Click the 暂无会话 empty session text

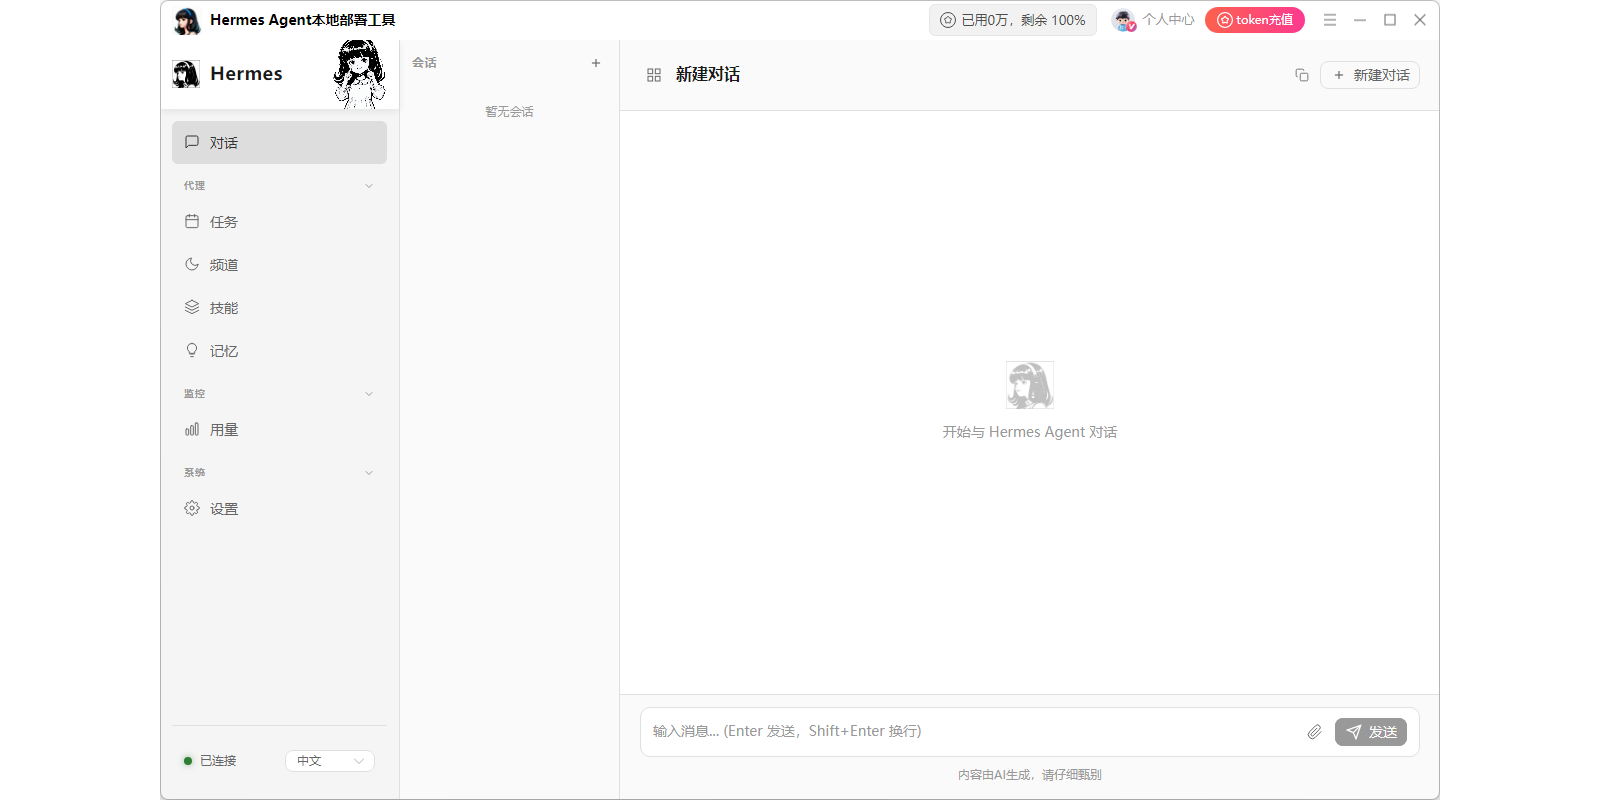pyautogui.click(x=509, y=112)
